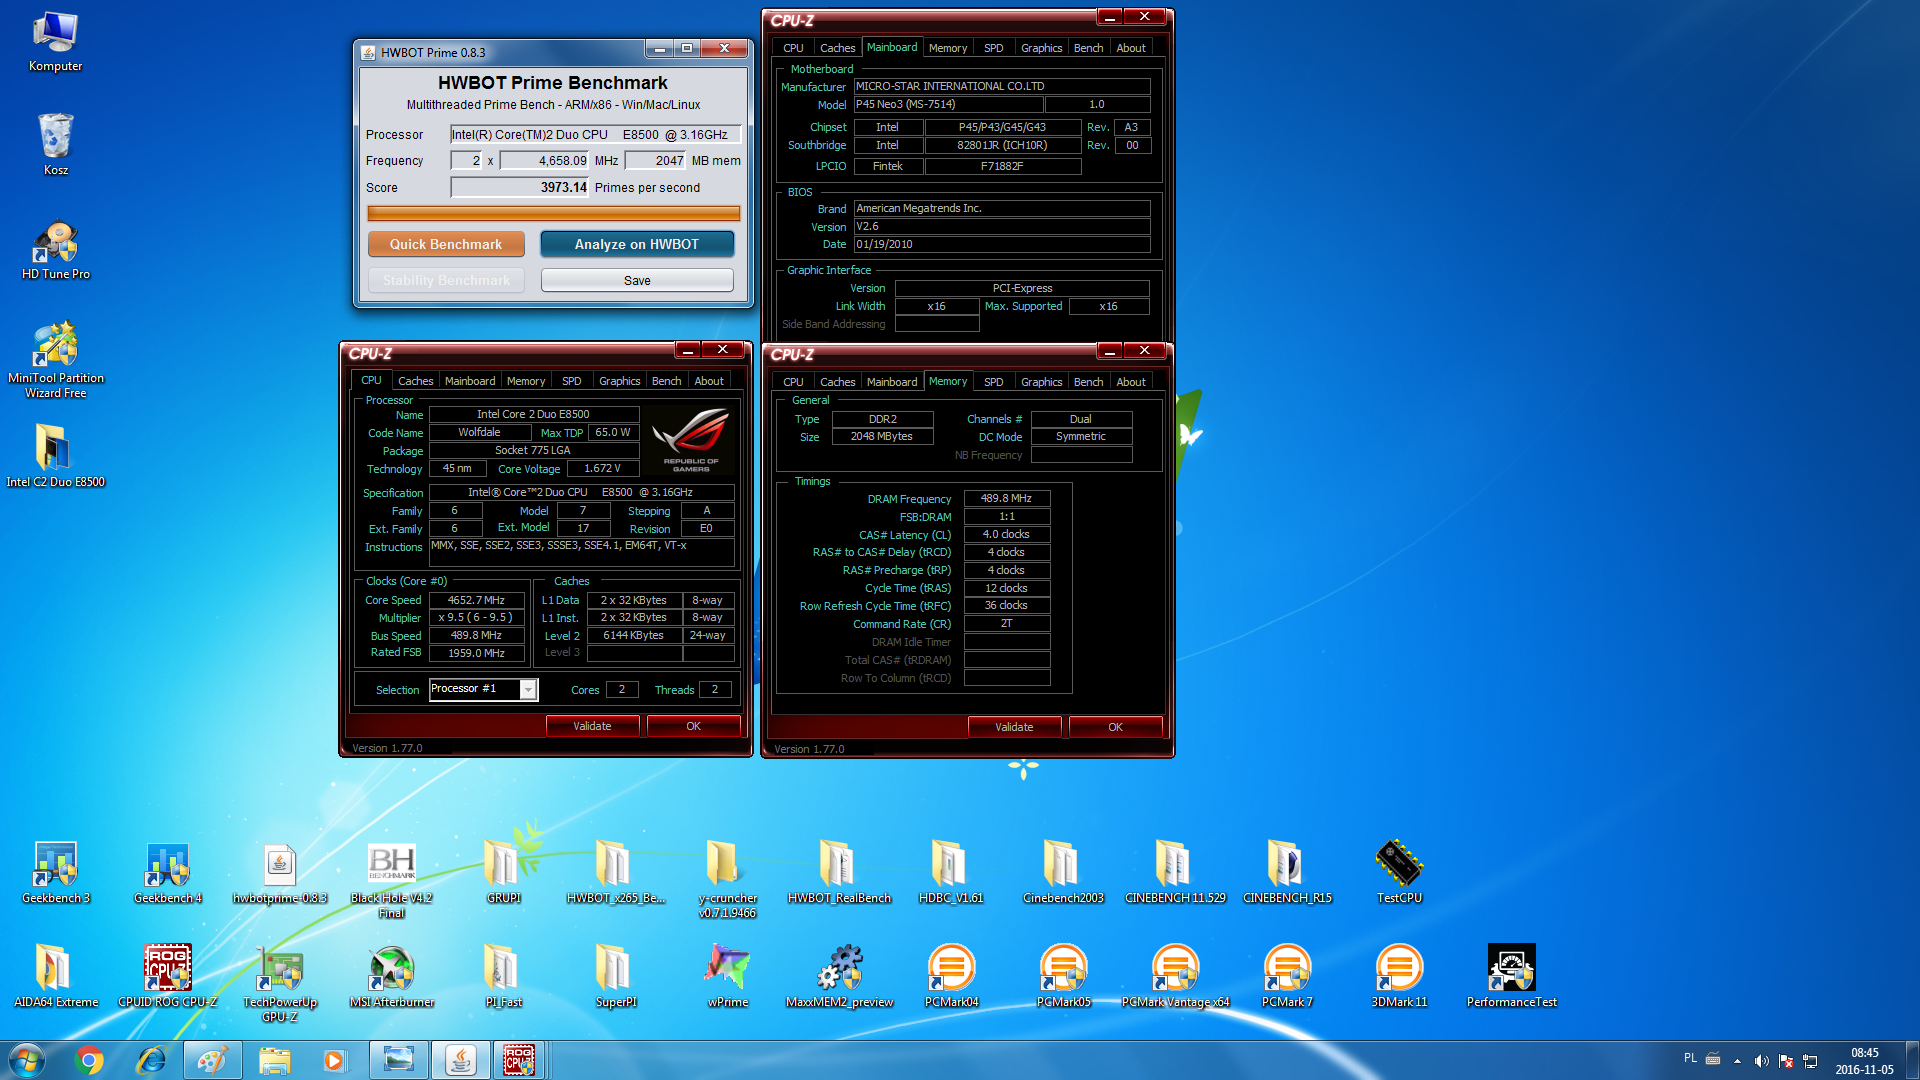
Task: Open the Processor #1 selection dropdown
Action: coord(484,689)
